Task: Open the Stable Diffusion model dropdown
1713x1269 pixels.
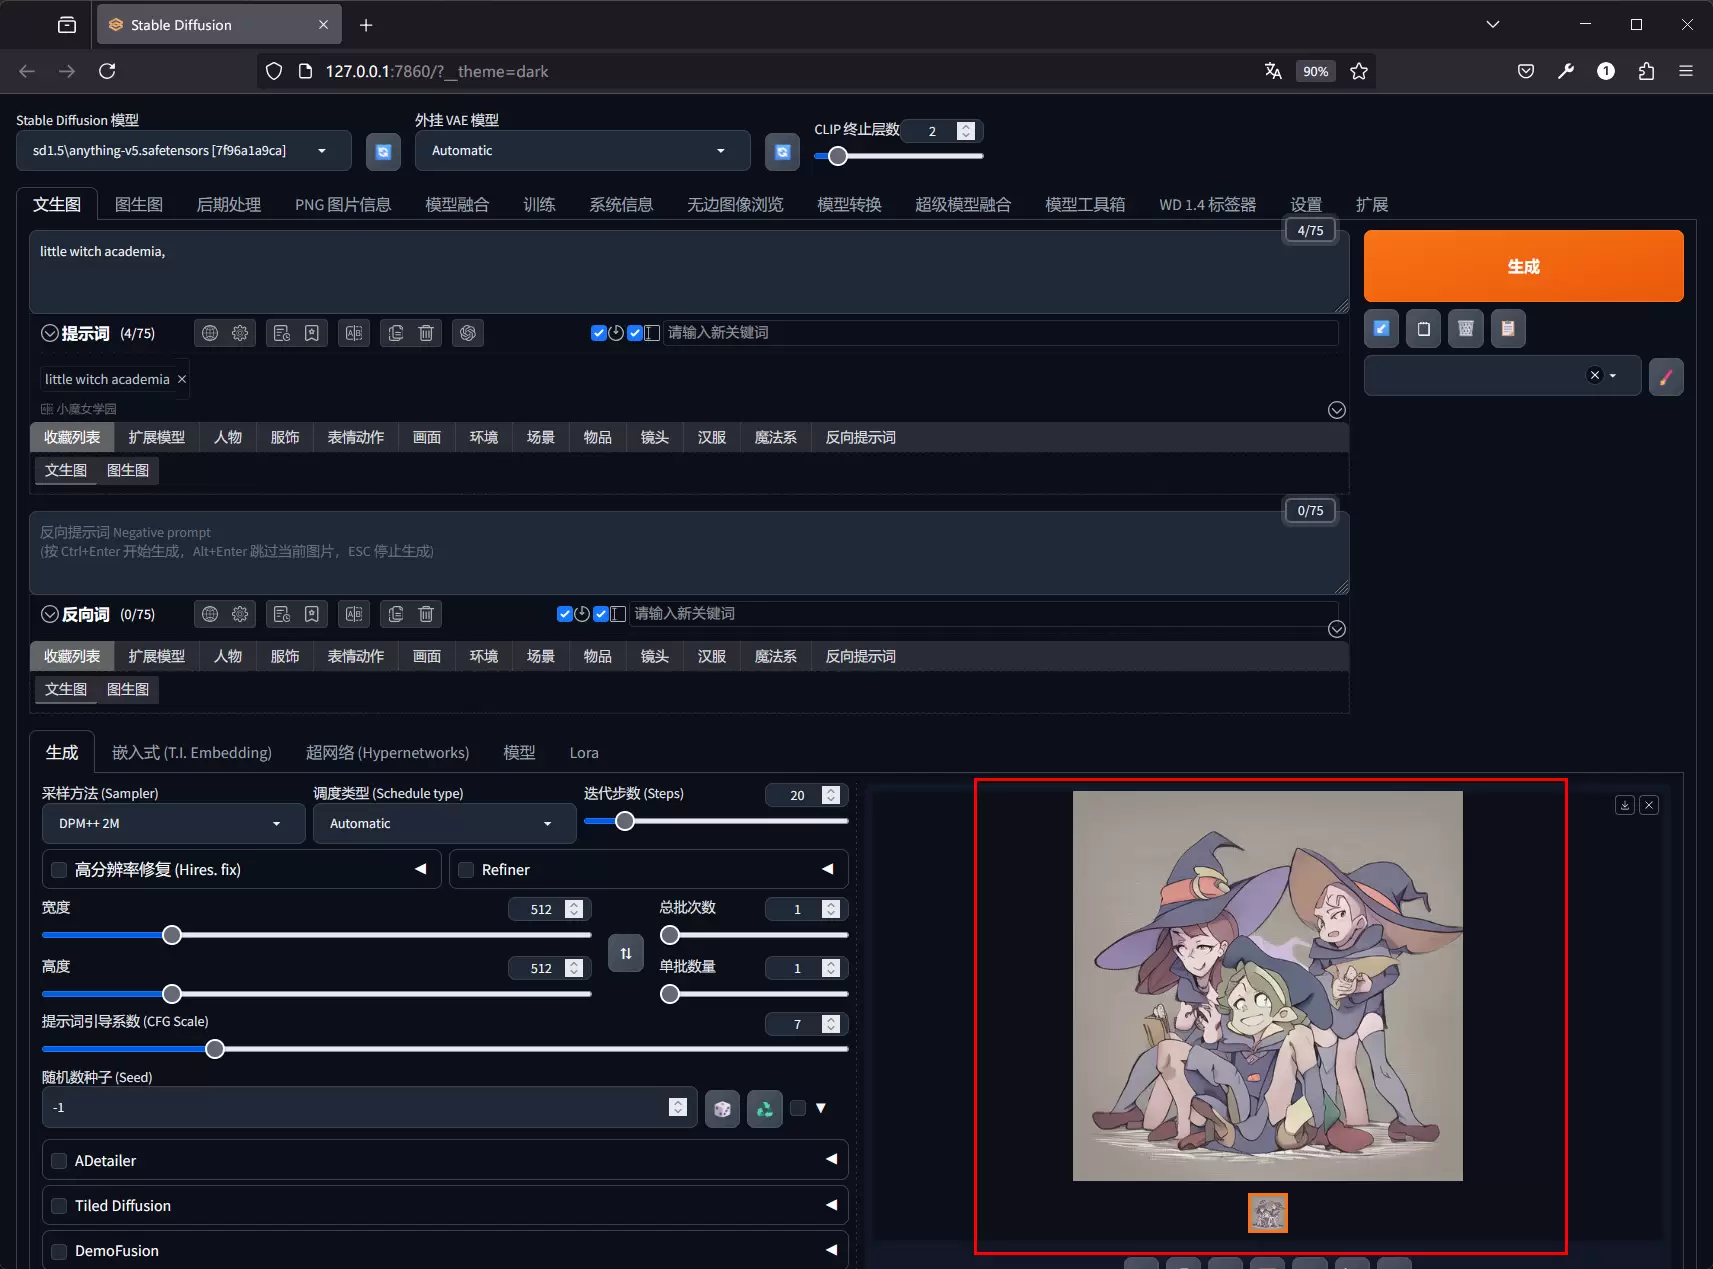Action: [184, 151]
